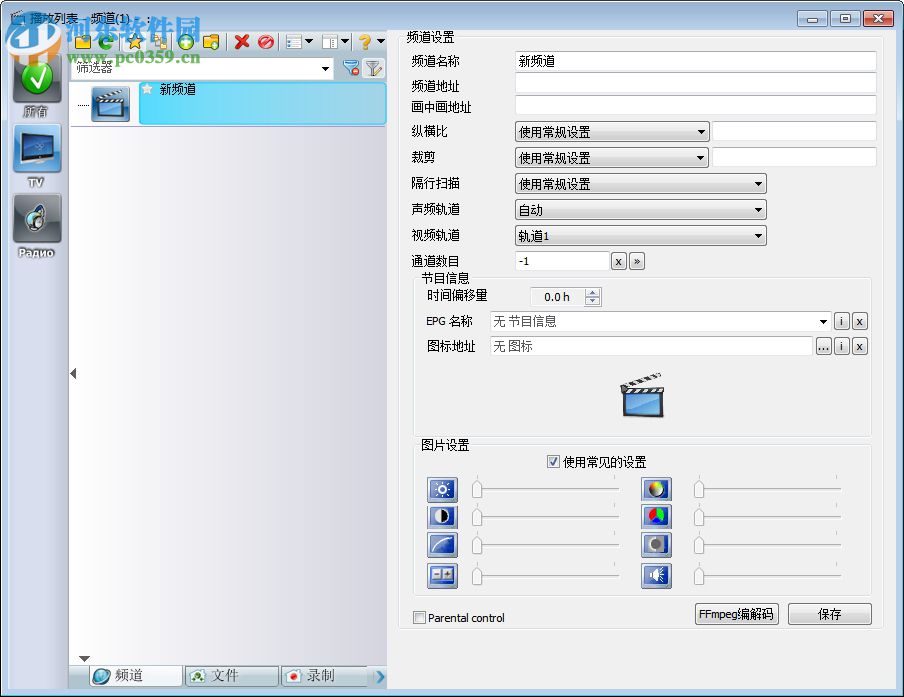Image resolution: width=904 pixels, height=697 pixels.
Task: Click the 保存 save button
Action: pyautogui.click(x=830, y=614)
